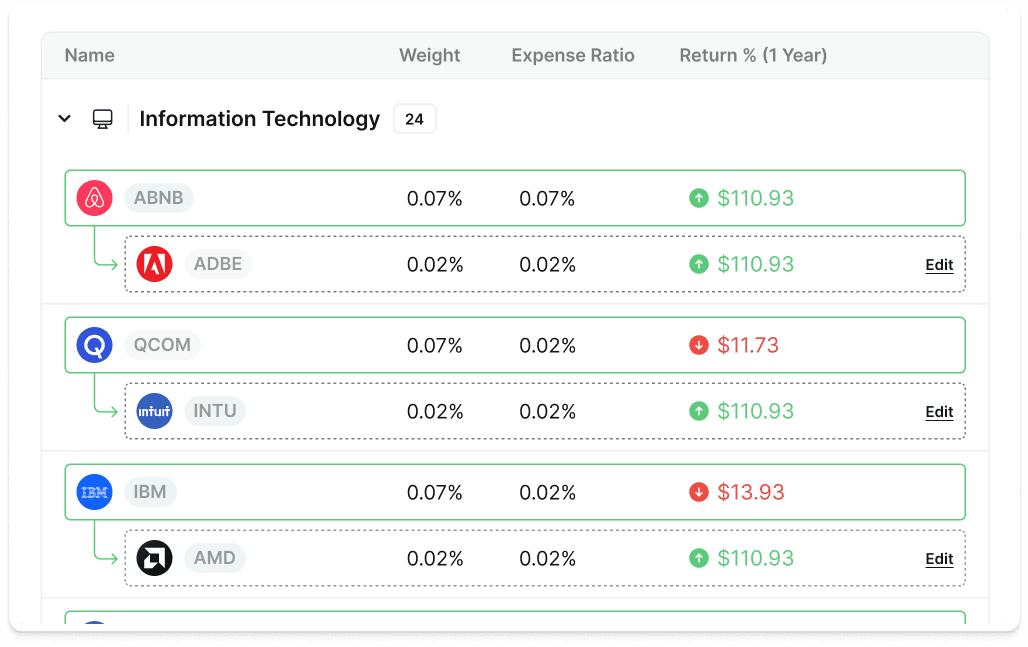Select the ABNB ticker tag
The image size is (1028, 647).
click(x=159, y=198)
